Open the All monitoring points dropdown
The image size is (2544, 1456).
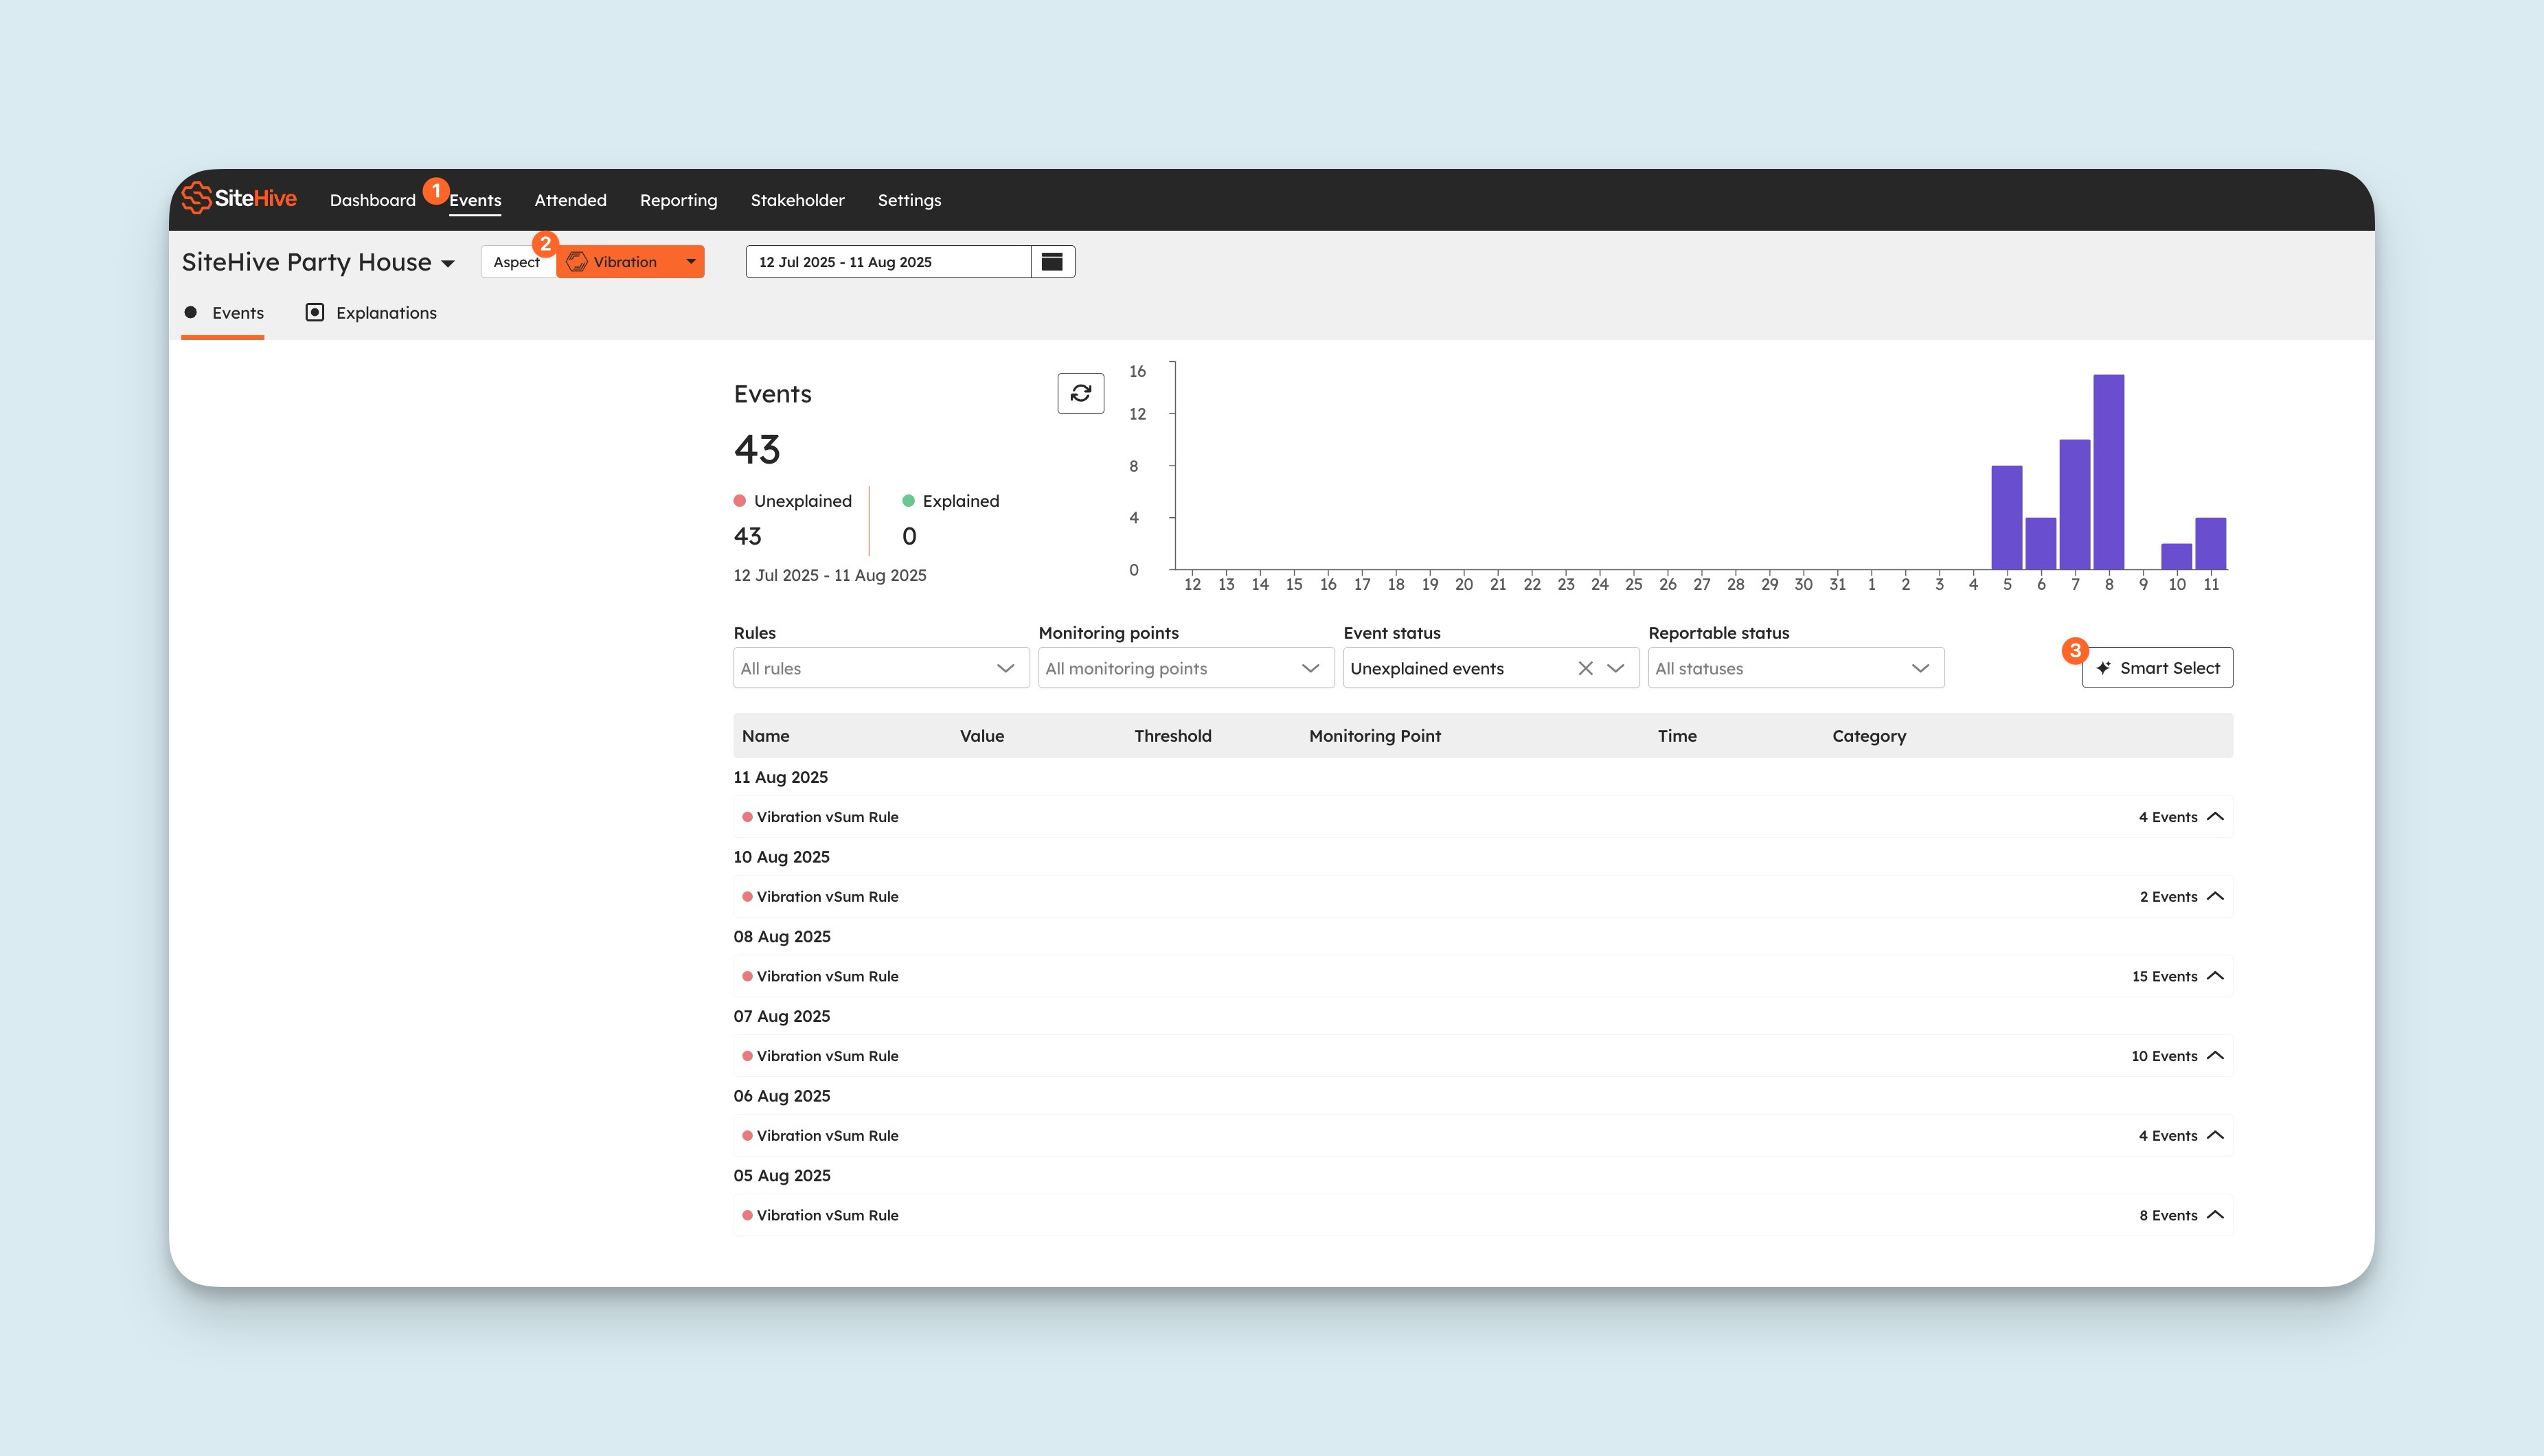pos(1186,668)
